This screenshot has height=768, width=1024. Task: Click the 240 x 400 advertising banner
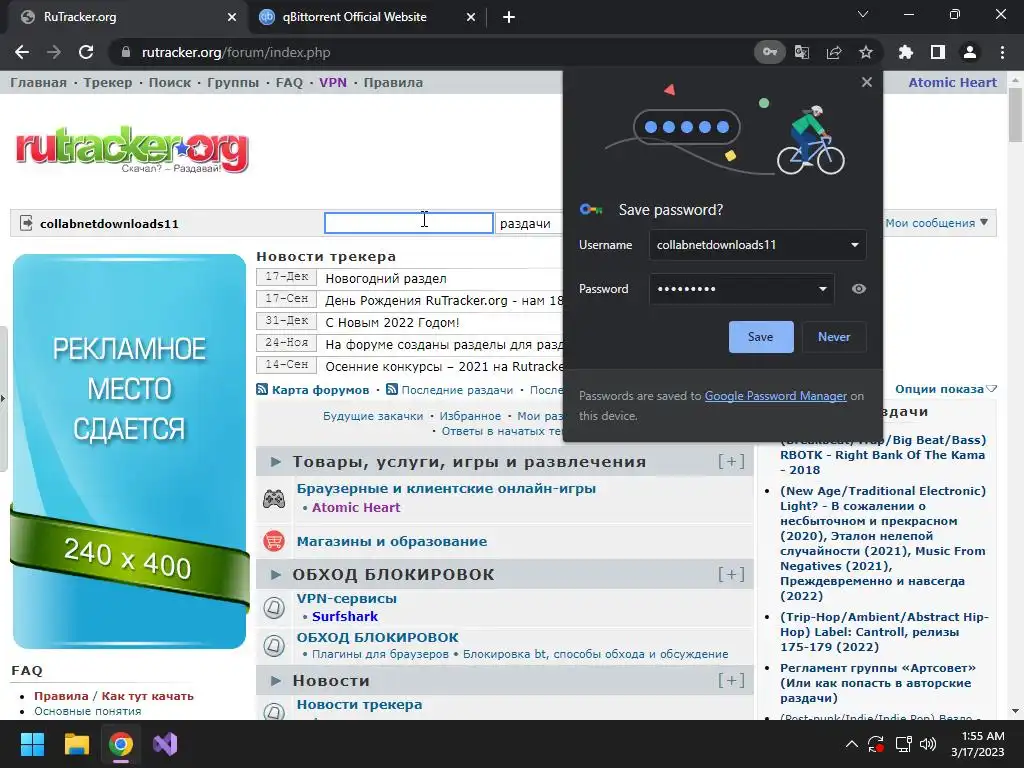tap(129, 451)
